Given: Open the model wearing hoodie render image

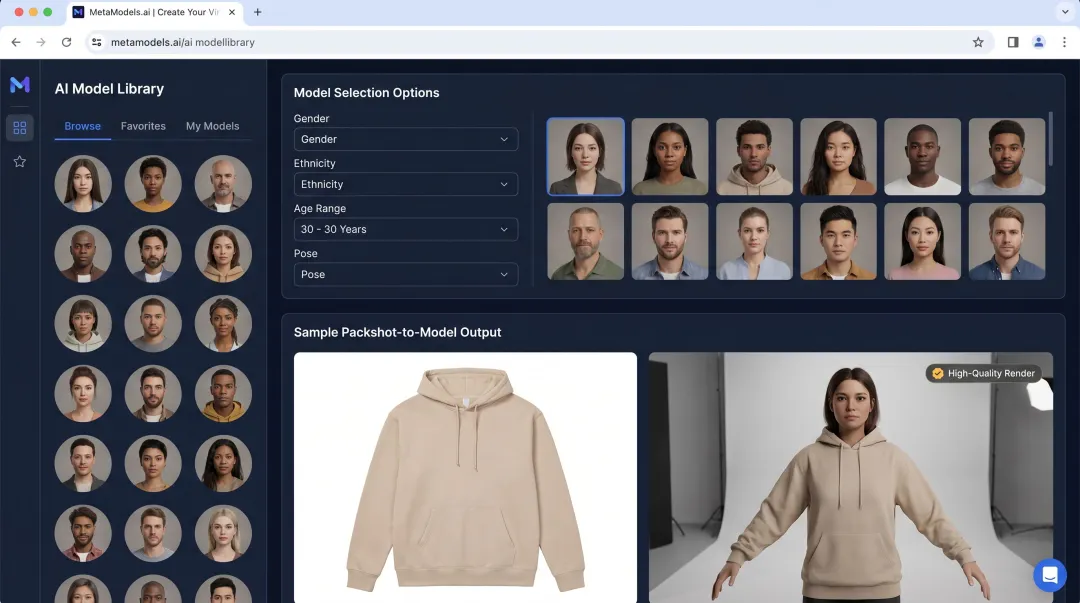Looking at the screenshot, I should point(851,478).
